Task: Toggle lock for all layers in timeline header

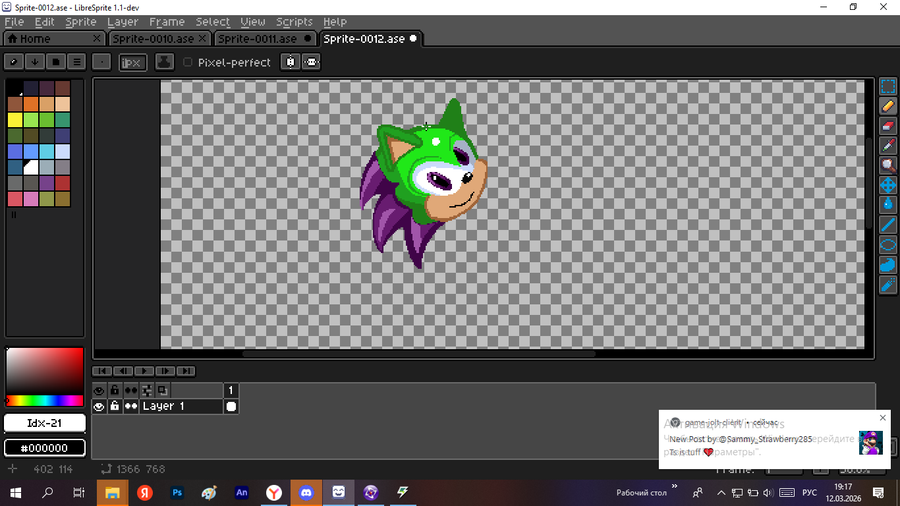Action: 115,391
